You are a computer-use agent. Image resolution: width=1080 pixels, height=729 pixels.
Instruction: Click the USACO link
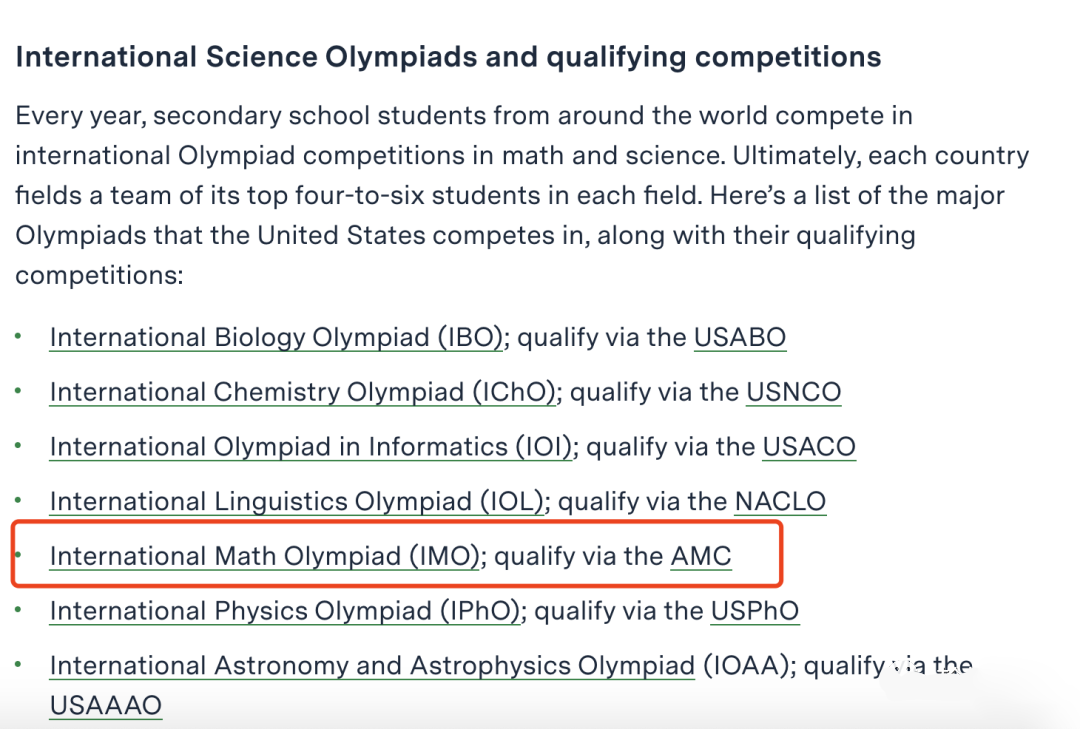(809, 446)
